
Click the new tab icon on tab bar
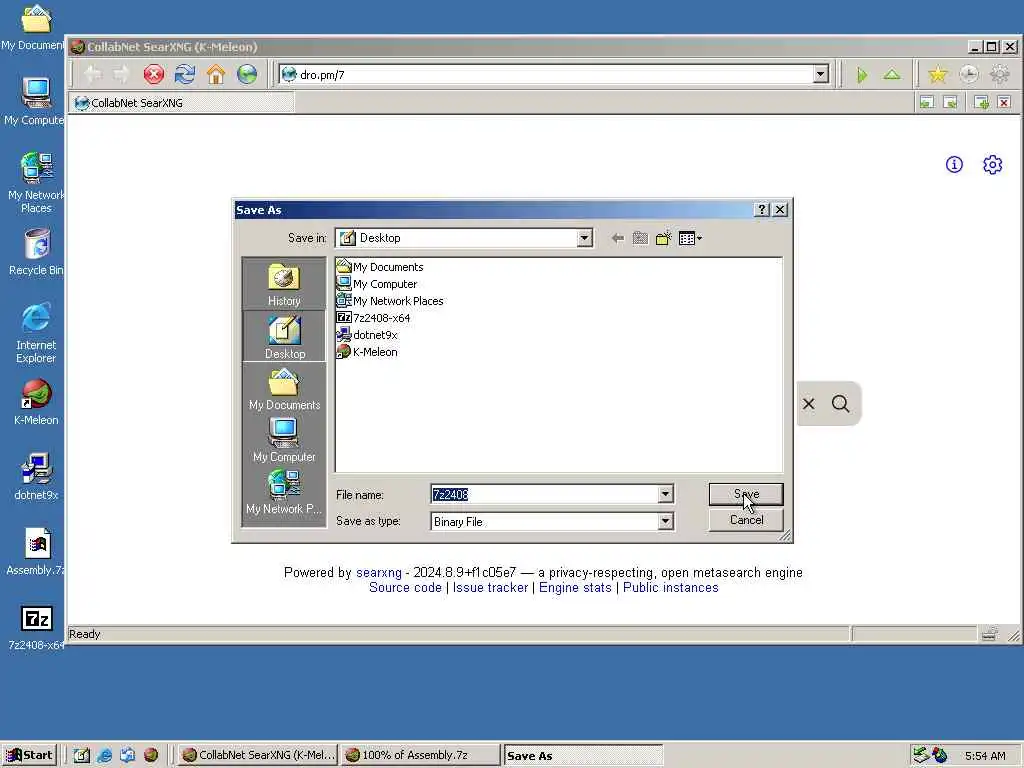[981, 102]
